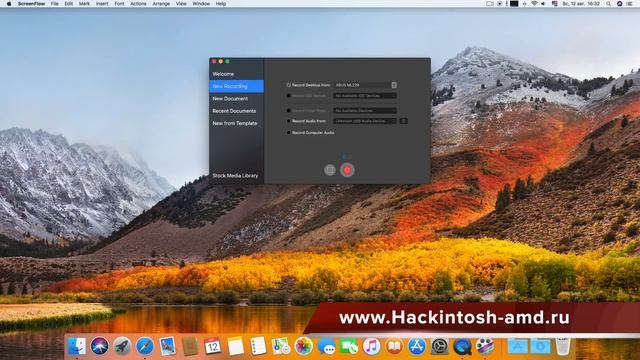Open the ASUS display source dropdown
The height and width of the screenshot is (360, 640).
click(x=365, y=85)
